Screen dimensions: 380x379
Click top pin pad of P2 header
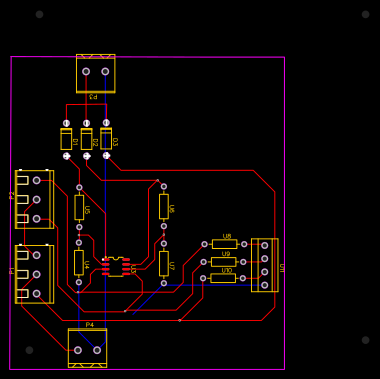click(37, 180)
